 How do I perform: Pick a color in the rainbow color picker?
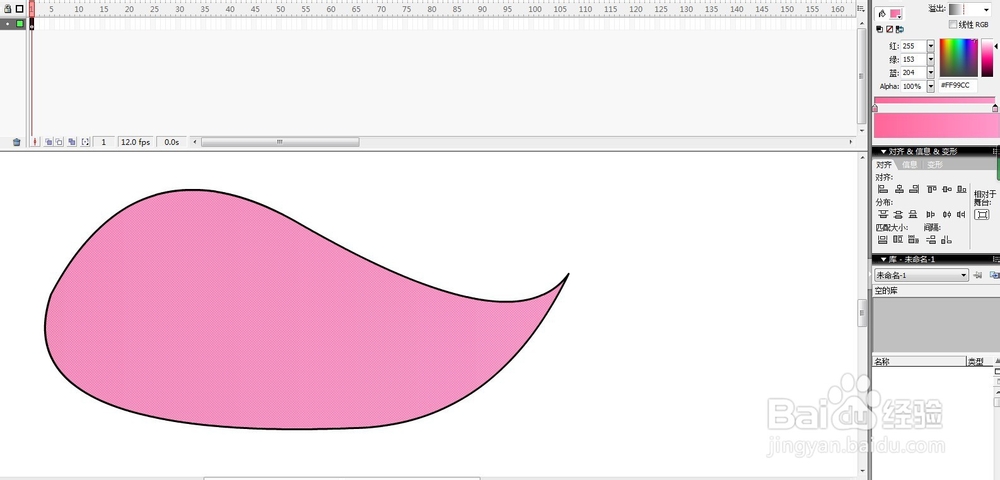point(959,58)
